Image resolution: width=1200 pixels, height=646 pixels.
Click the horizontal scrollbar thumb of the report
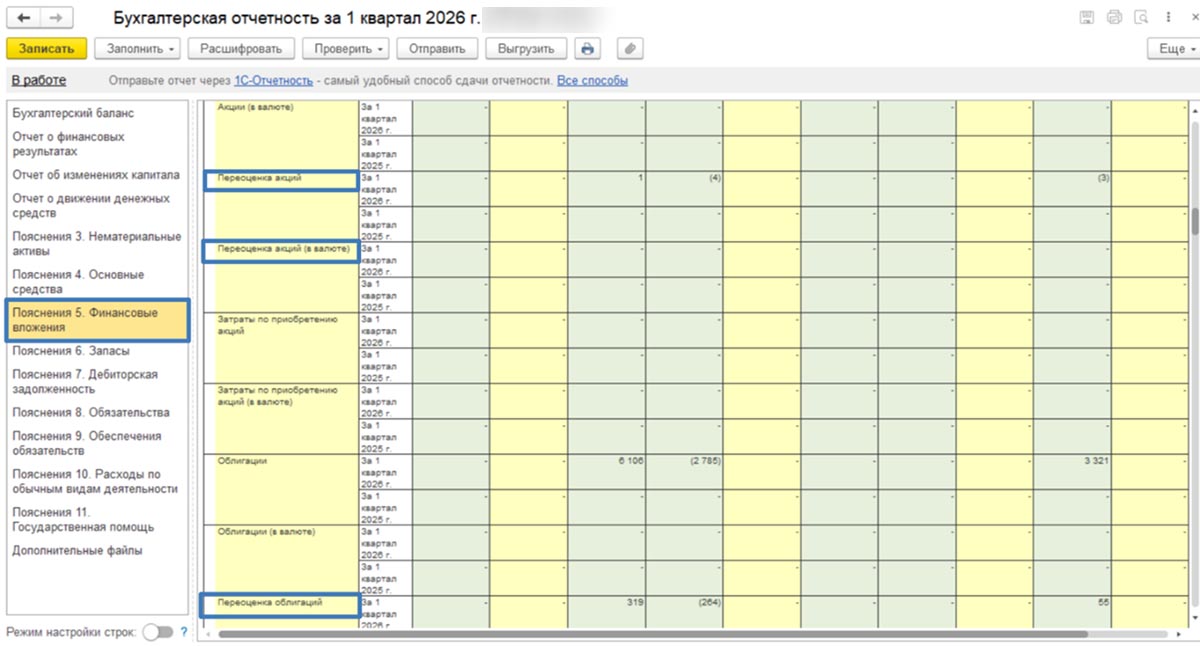651,634
